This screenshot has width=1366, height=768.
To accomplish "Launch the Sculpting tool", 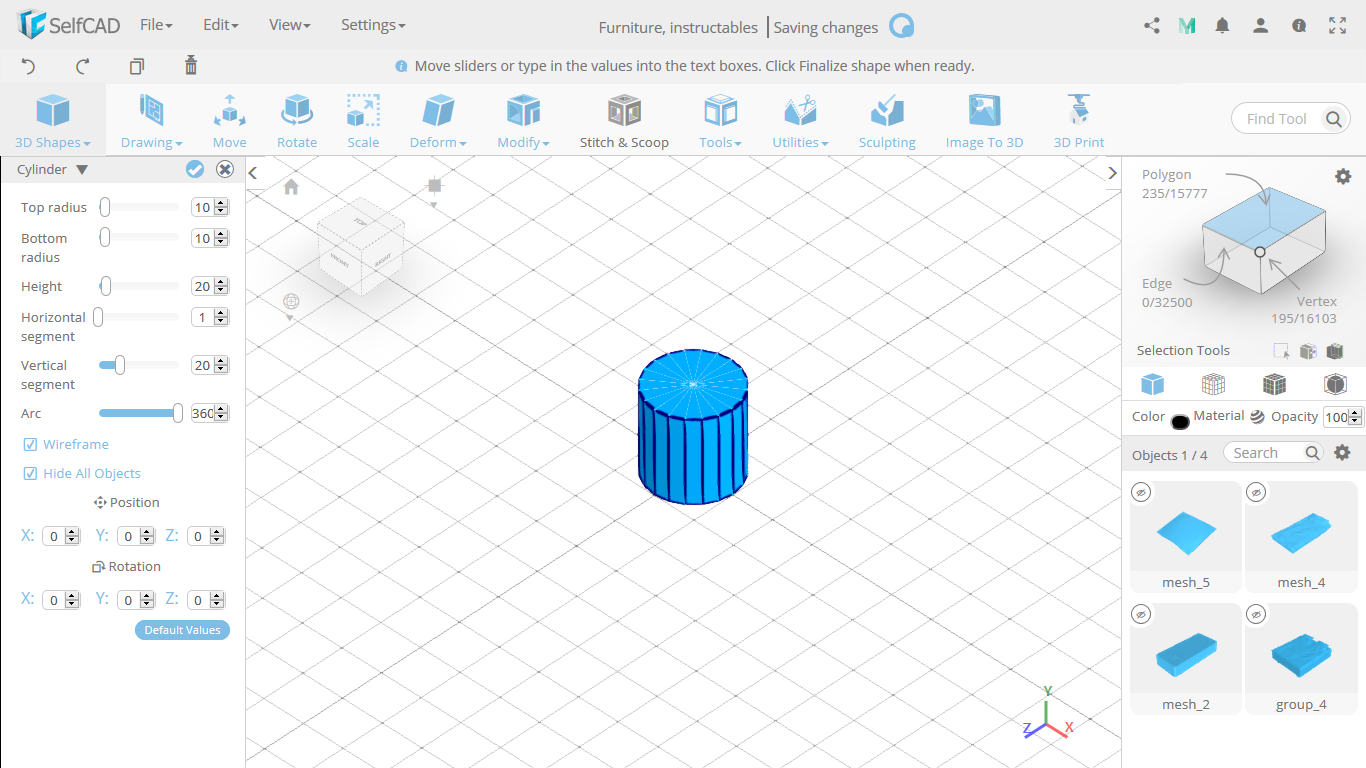I will click(x=887, y=121).
